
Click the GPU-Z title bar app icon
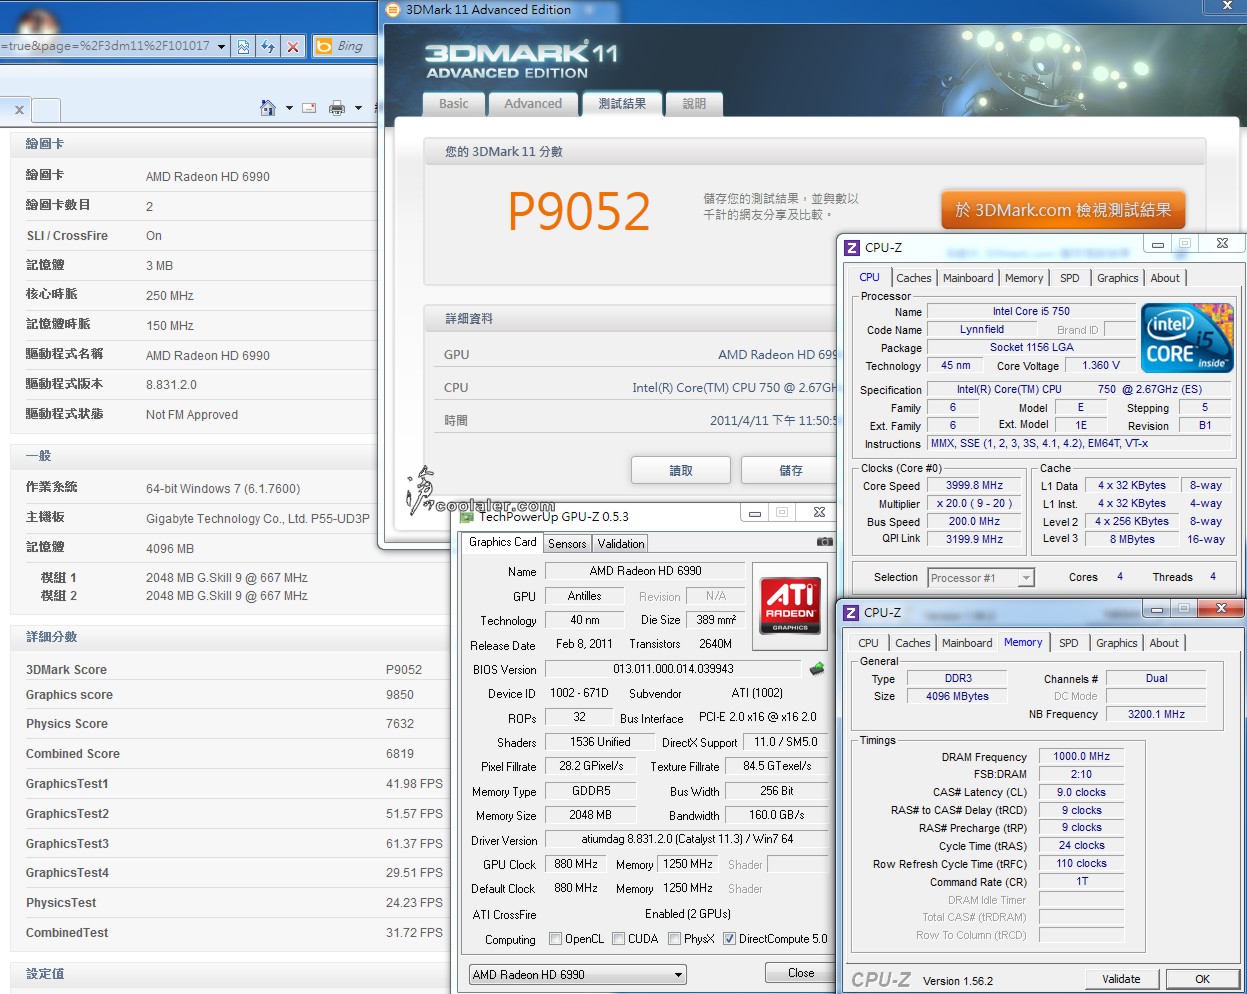466,516
